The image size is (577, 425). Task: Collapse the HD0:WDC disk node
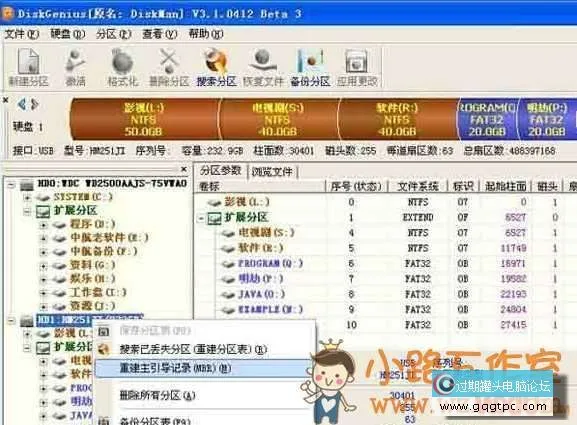[x=12, y=185]
